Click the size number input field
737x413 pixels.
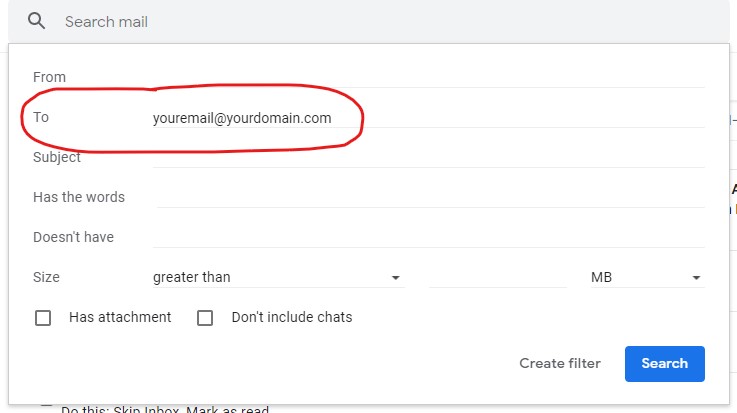coord(497,277)
